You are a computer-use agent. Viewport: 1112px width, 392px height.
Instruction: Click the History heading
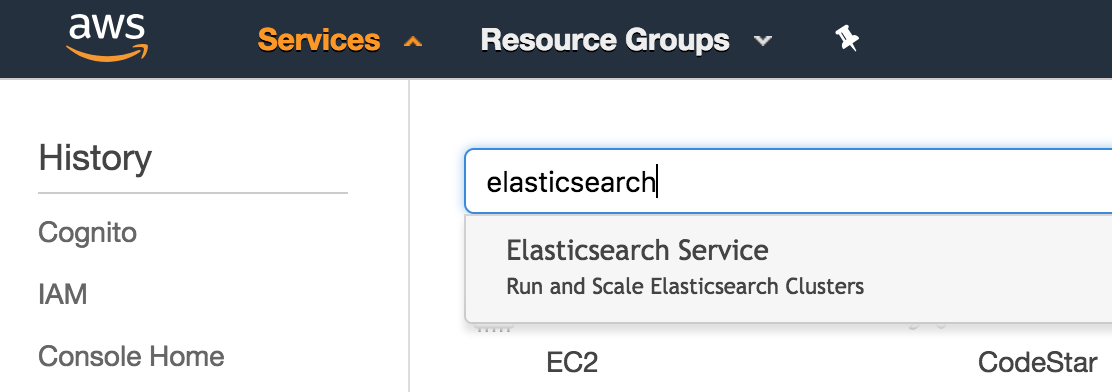pyautogui.click(x=95, y=158)
